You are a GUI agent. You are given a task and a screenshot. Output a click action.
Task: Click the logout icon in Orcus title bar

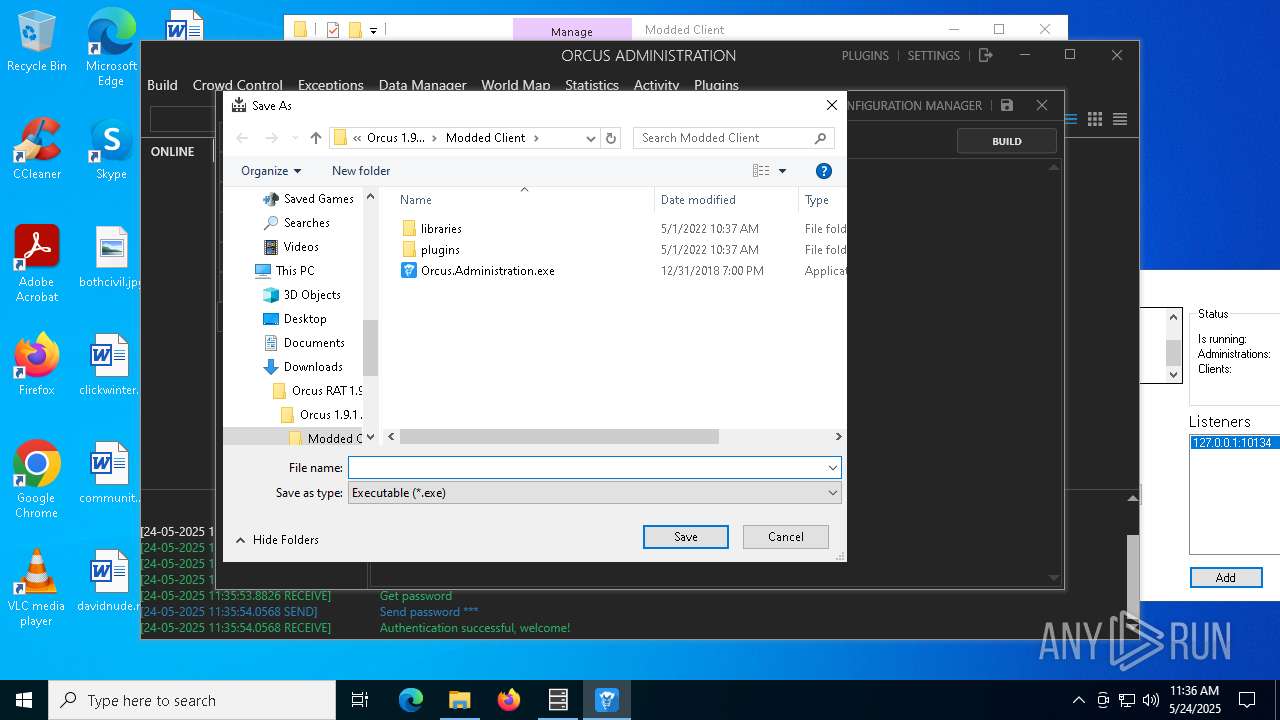click(986, 56)
